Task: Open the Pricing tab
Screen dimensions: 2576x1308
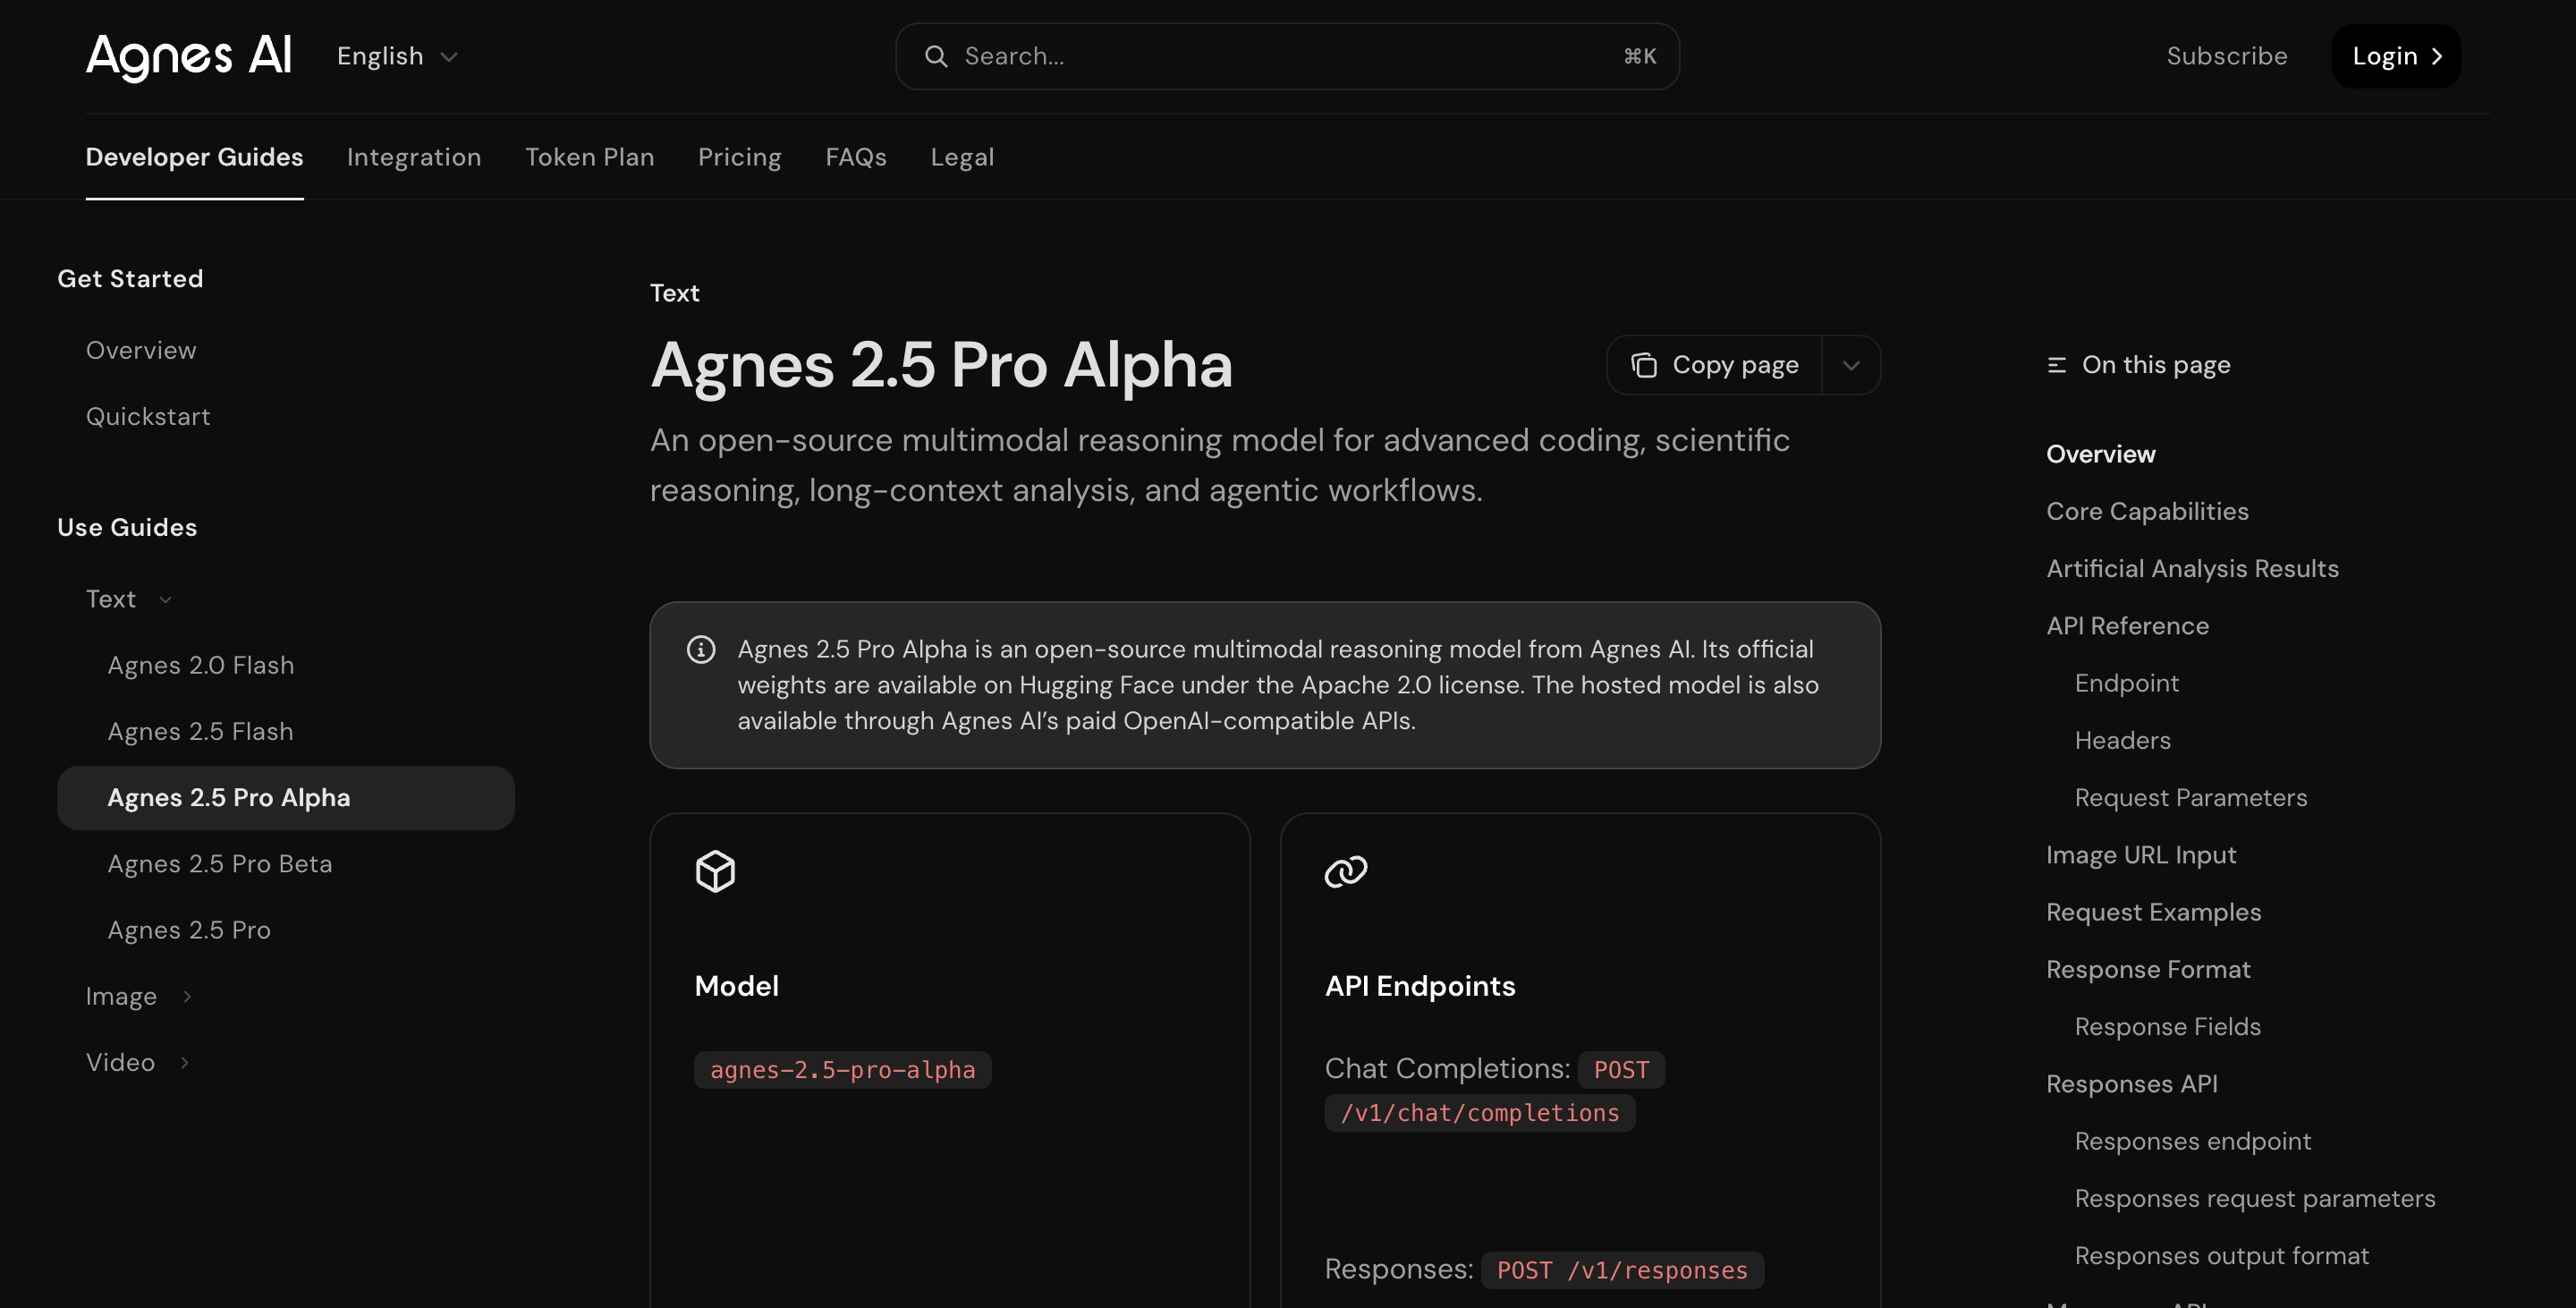Action: pyautogui.click(x=740, y=157)
